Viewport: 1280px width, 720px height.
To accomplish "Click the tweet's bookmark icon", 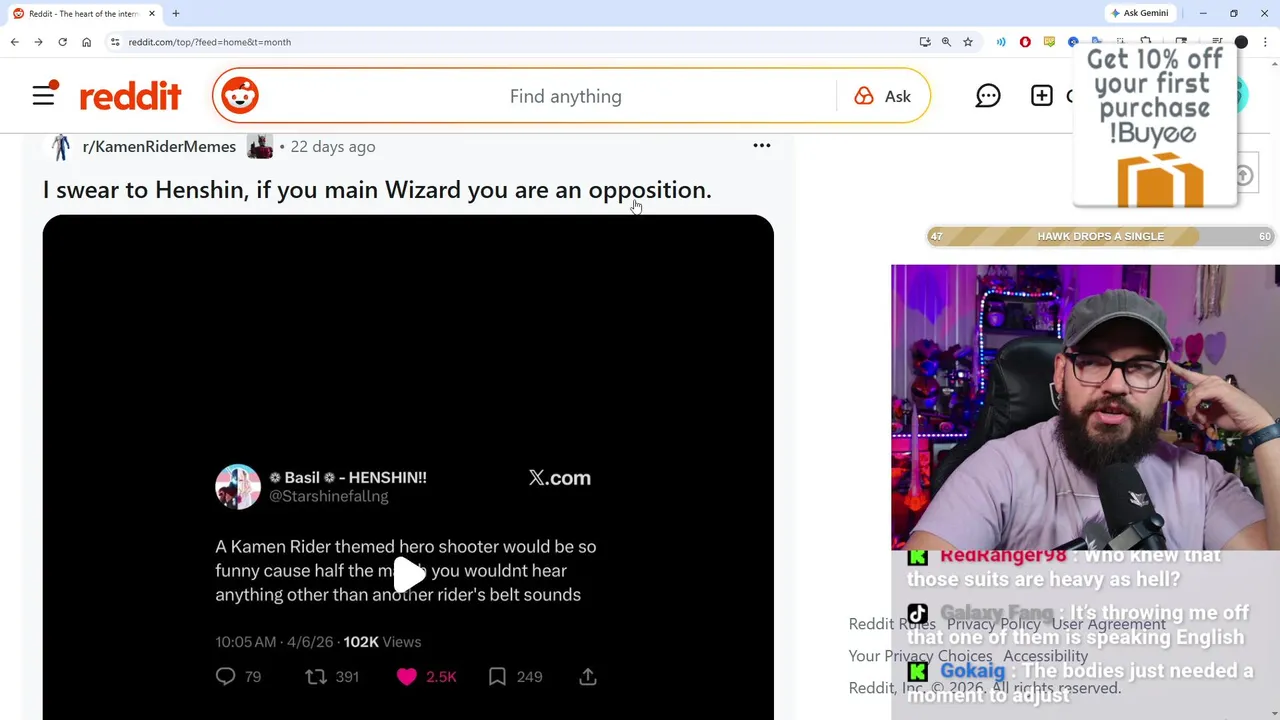I will point(497,677).
